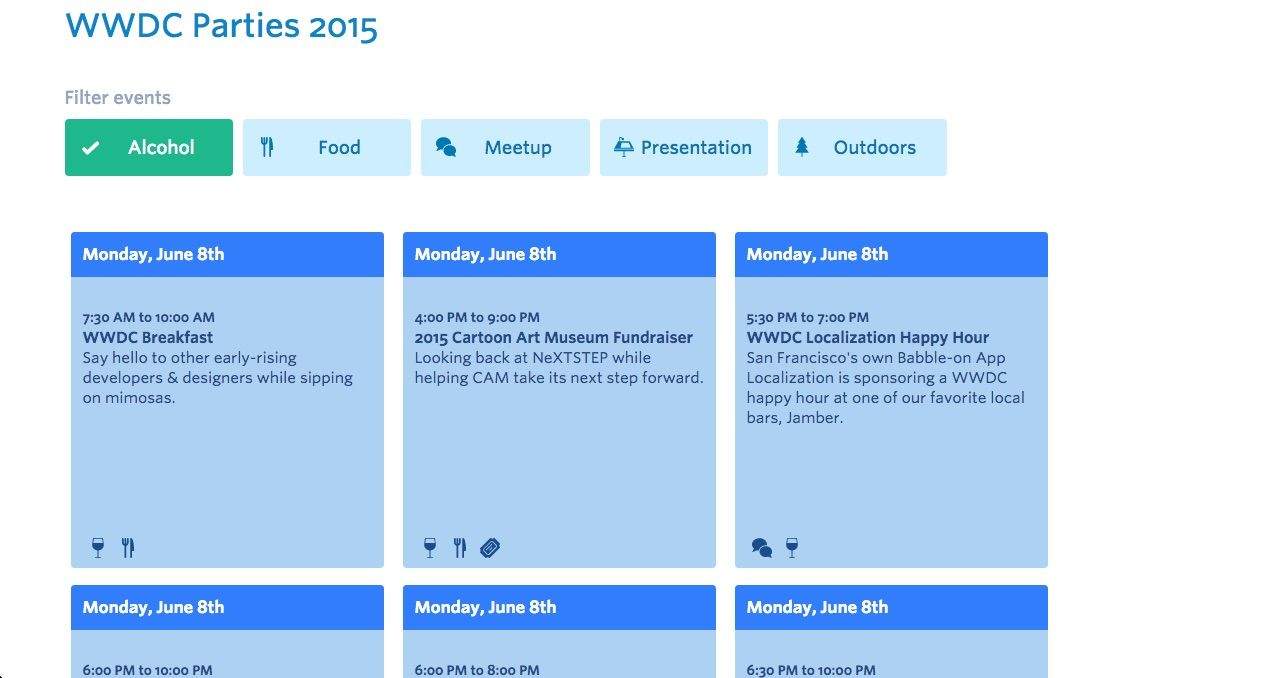Image resolution: width=1262 pixels, height=678 pixels.
Task: Click the wine glass icon on Cartoon Art Museum card
Action: (430, 547)
